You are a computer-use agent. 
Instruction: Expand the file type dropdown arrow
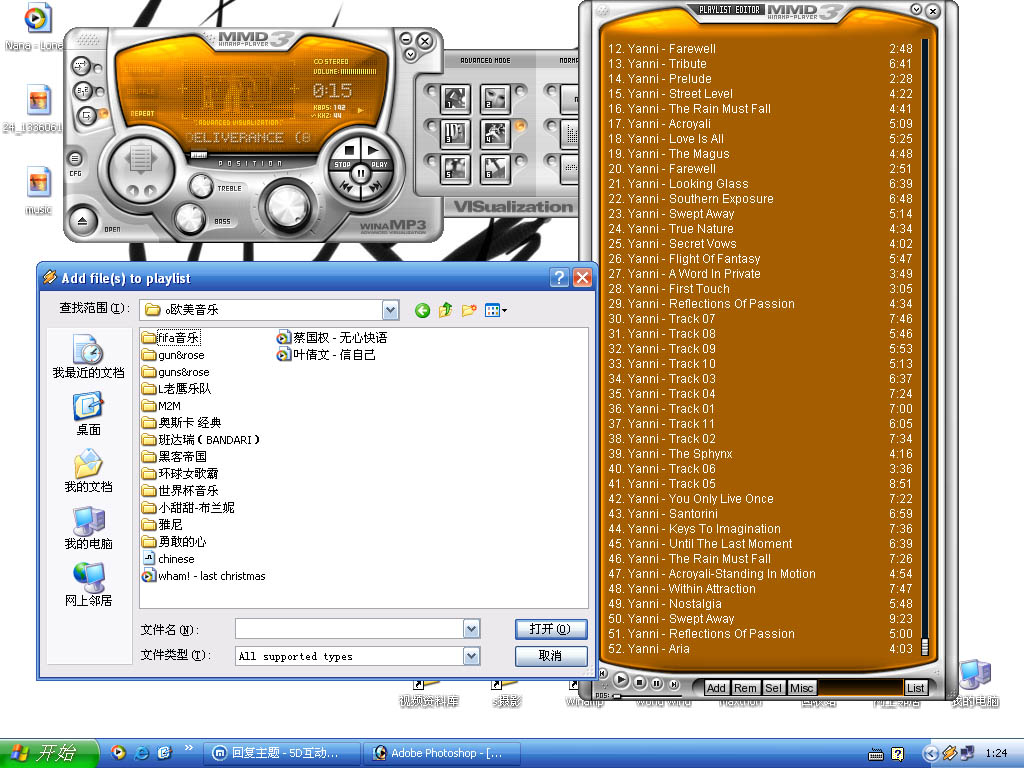(x=472, y=656)
